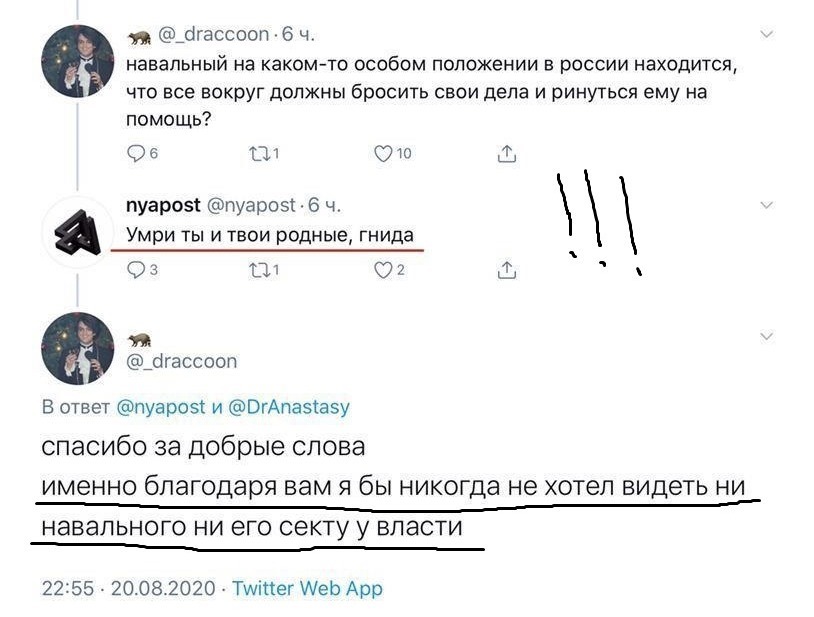Reply to the first _draccoon tweet
Image resolution: width=814 pixels, height=617 pixels.
137,153
